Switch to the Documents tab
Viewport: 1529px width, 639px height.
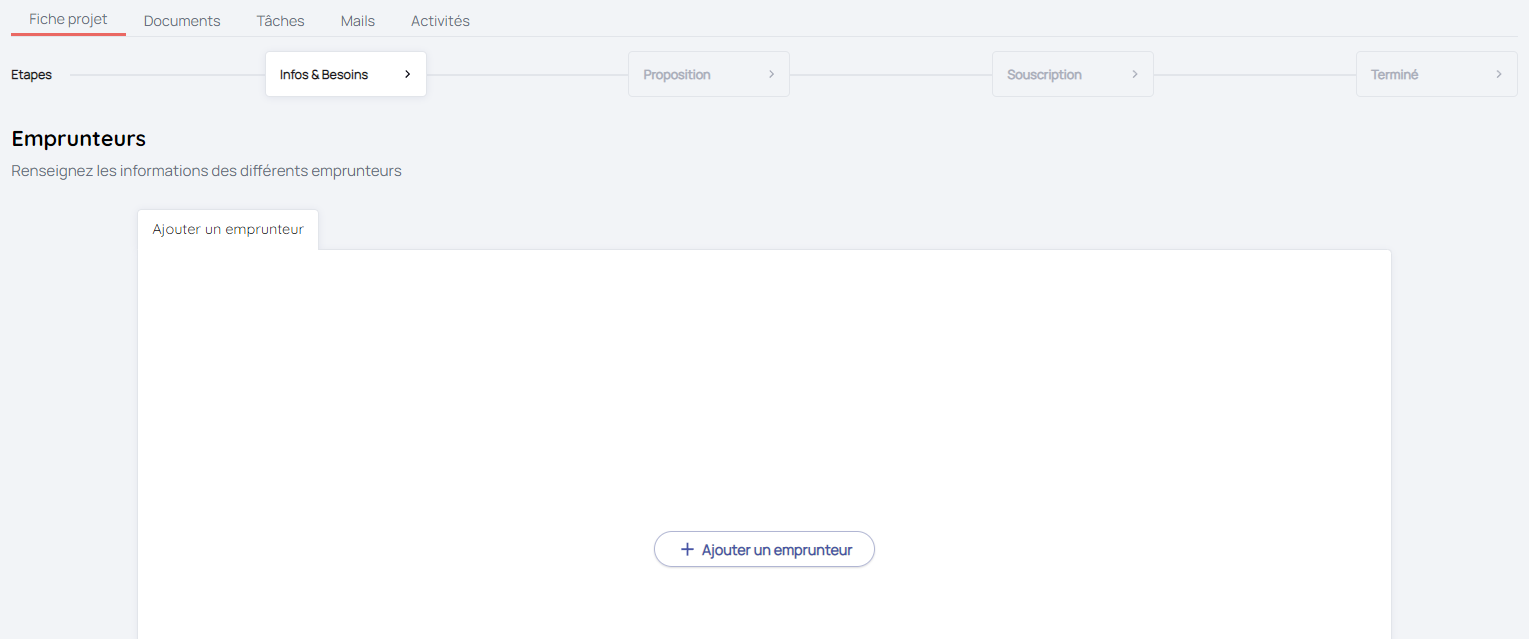pos(182,21)
